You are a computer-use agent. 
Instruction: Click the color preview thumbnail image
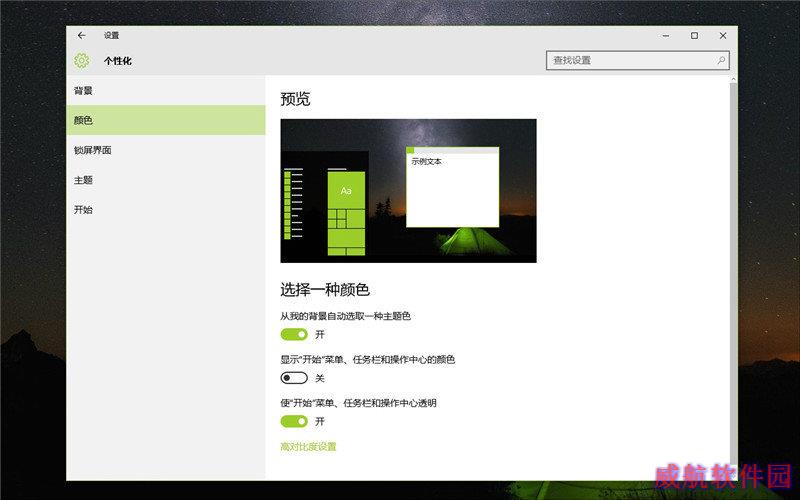click(408, 191)
